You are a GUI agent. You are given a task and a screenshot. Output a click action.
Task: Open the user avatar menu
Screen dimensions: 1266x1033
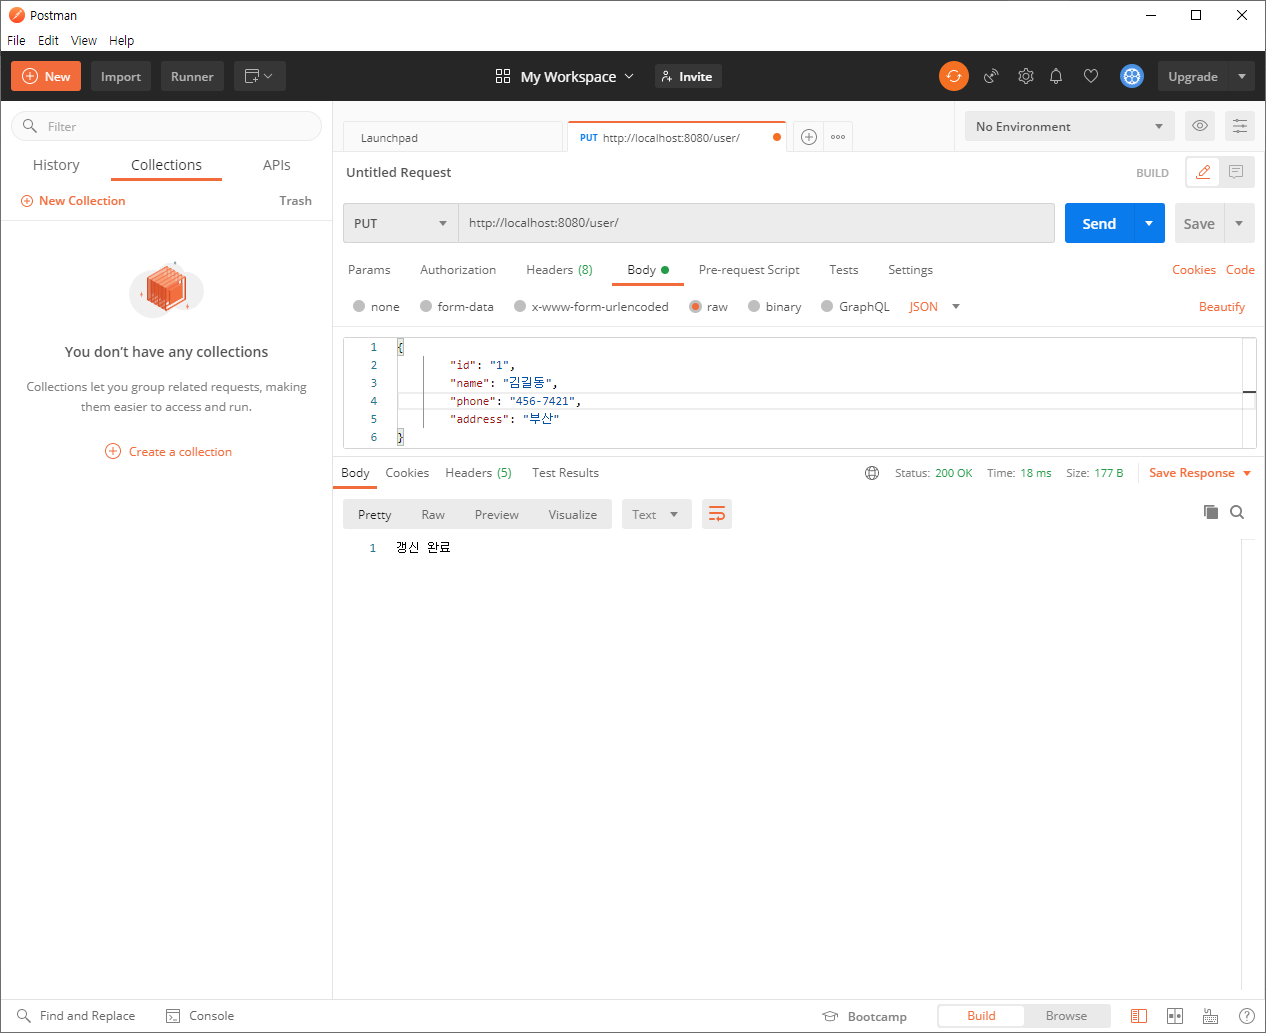[1132, 76]
